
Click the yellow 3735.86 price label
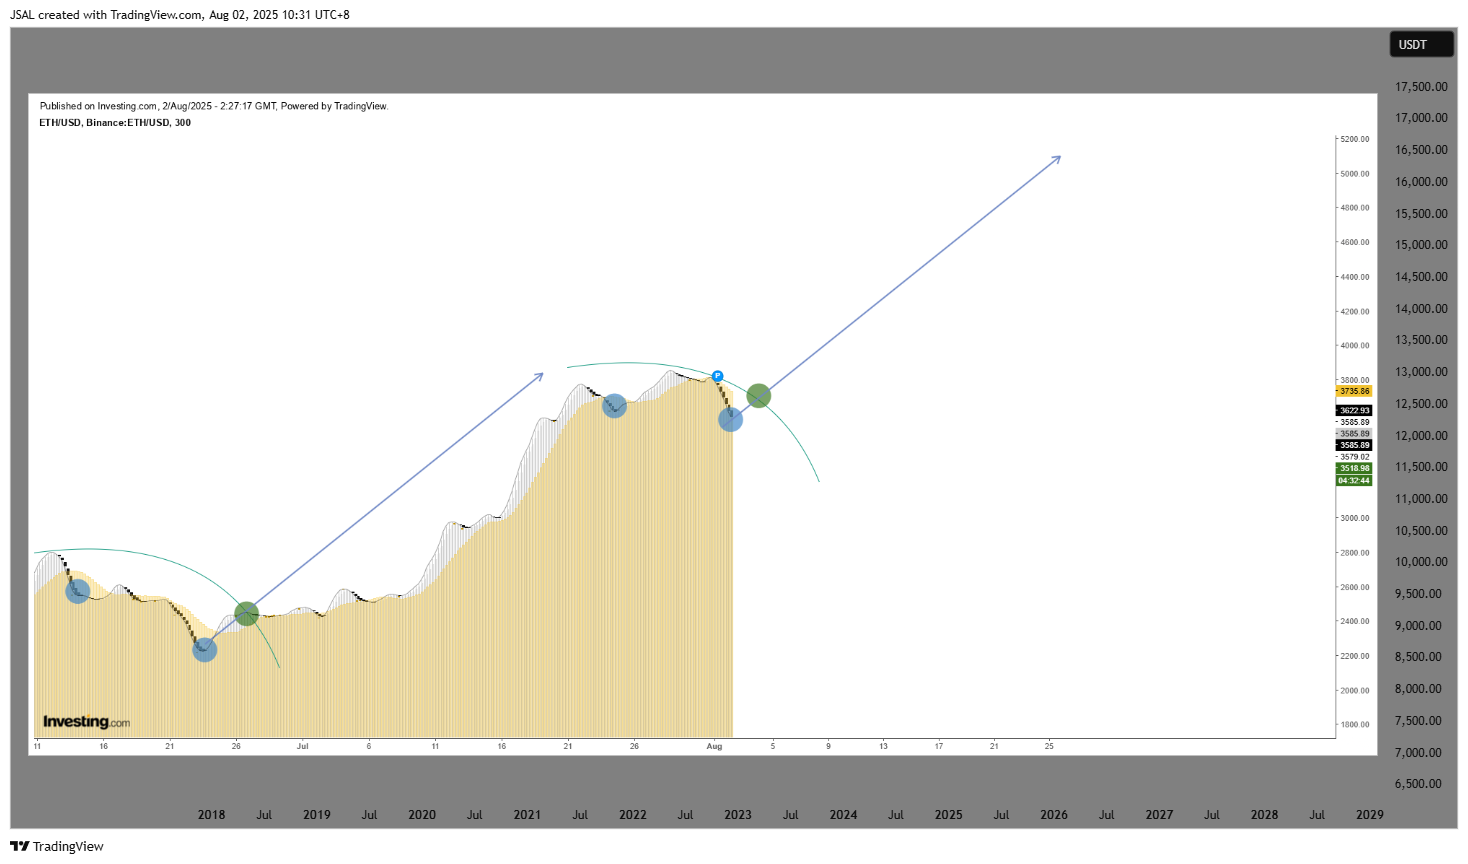[x=1354, y=391]
